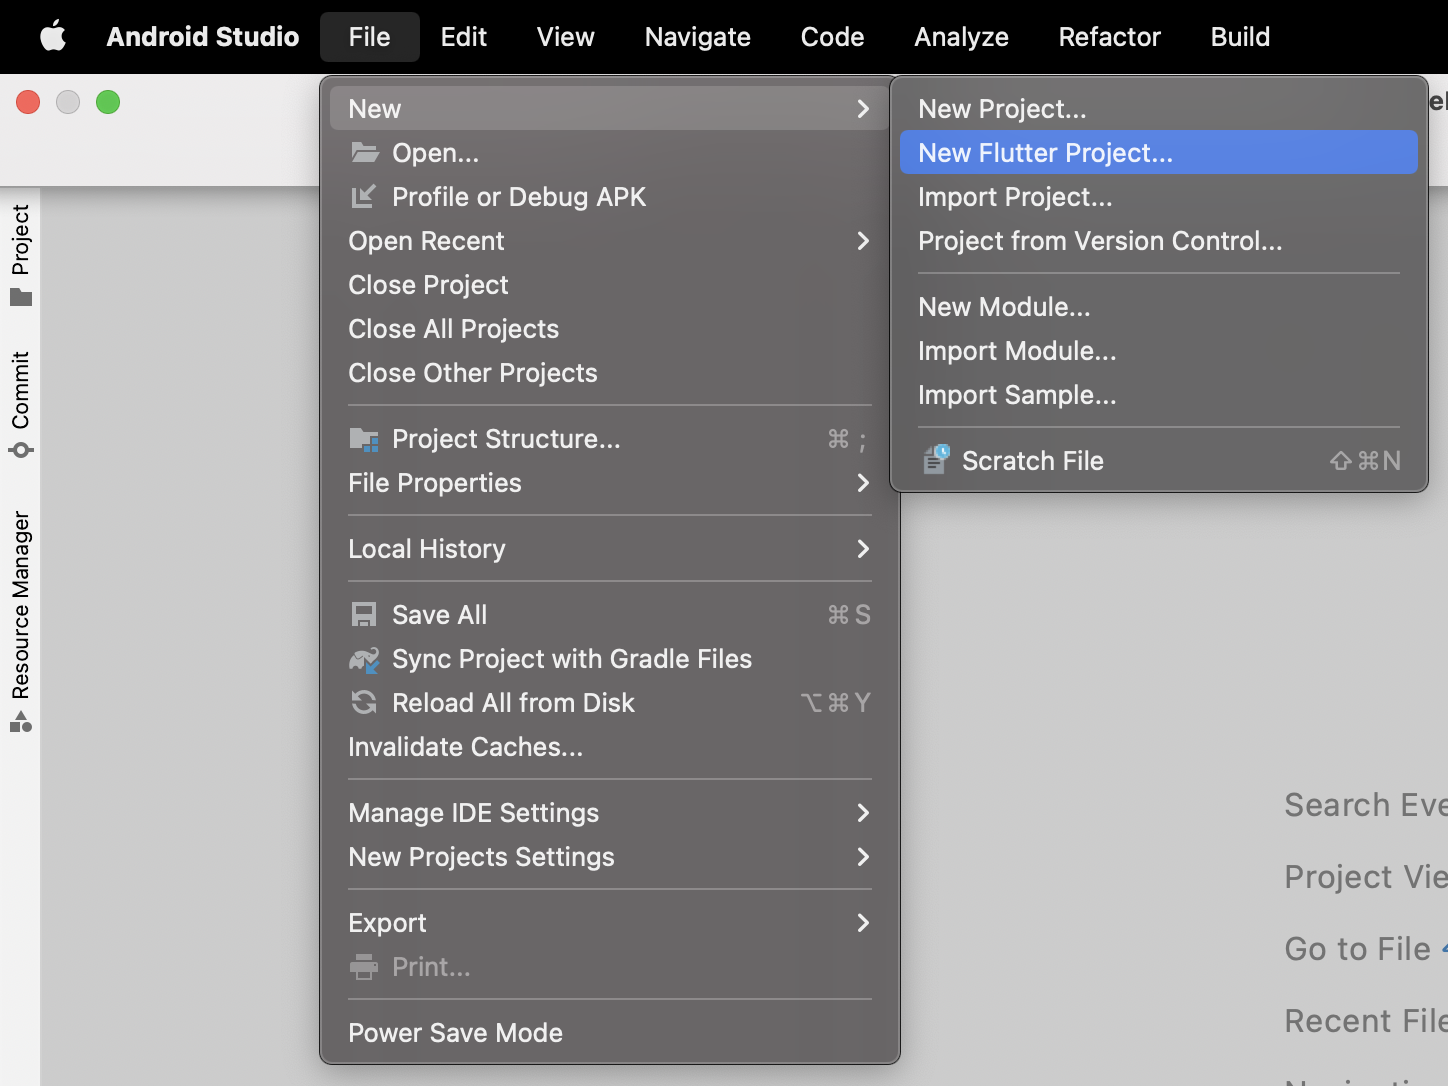This screenshot has width=1448, height=1086.
Task: Expand the Manage IDE Settings arrow
Action: tap(863, 813)
